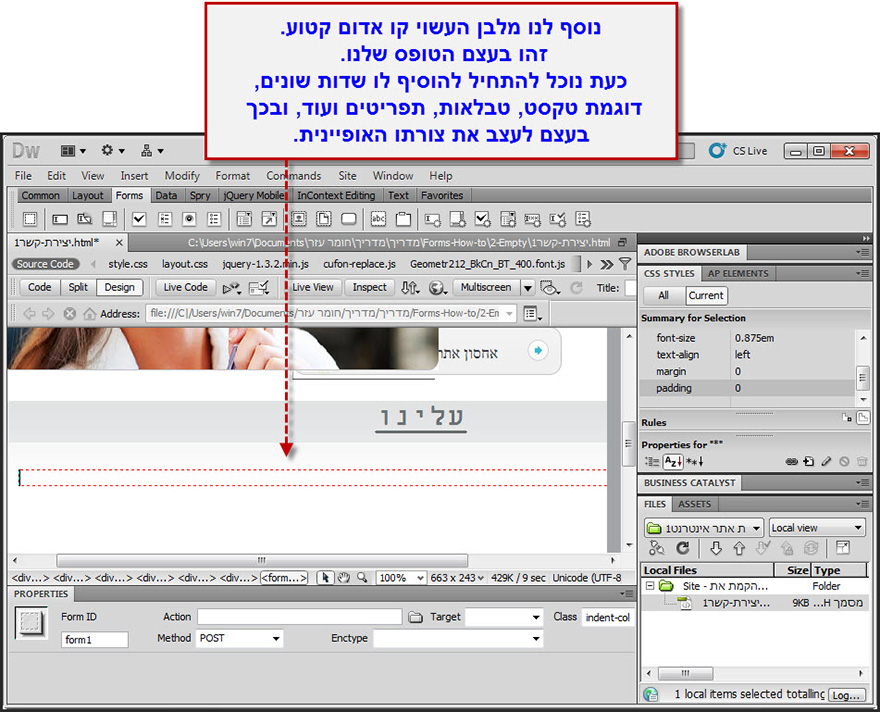This screenshot has height=712, width=880.
Task: Open the 100% zoom level dropdown
Action: [401, 578]
